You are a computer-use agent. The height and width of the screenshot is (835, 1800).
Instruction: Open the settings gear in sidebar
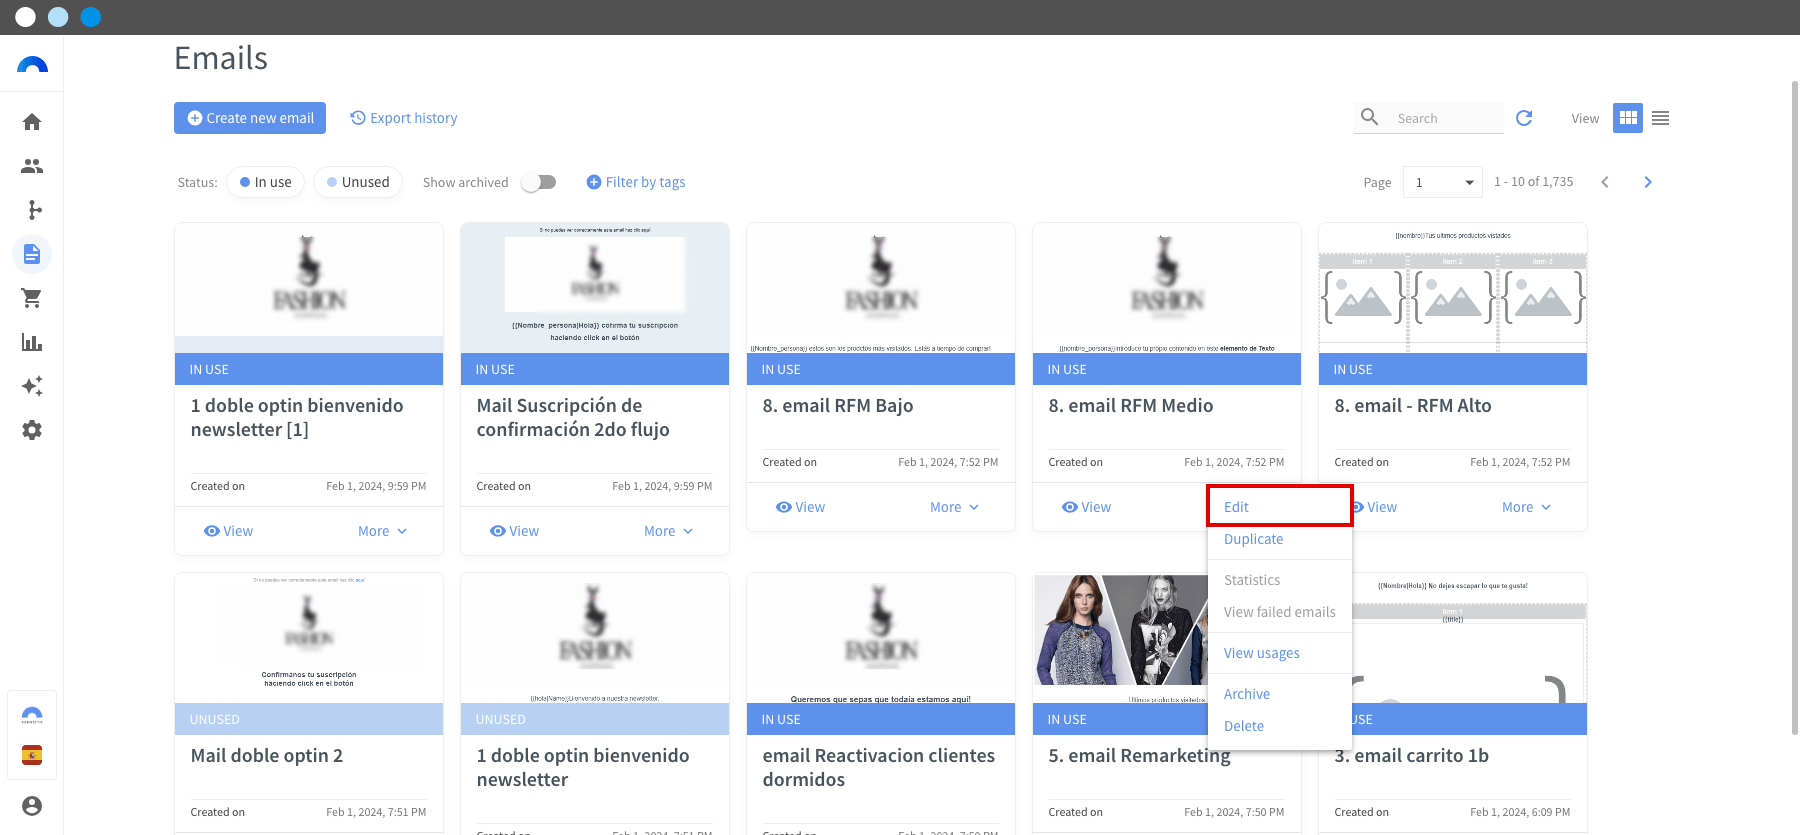coord(32,430)
